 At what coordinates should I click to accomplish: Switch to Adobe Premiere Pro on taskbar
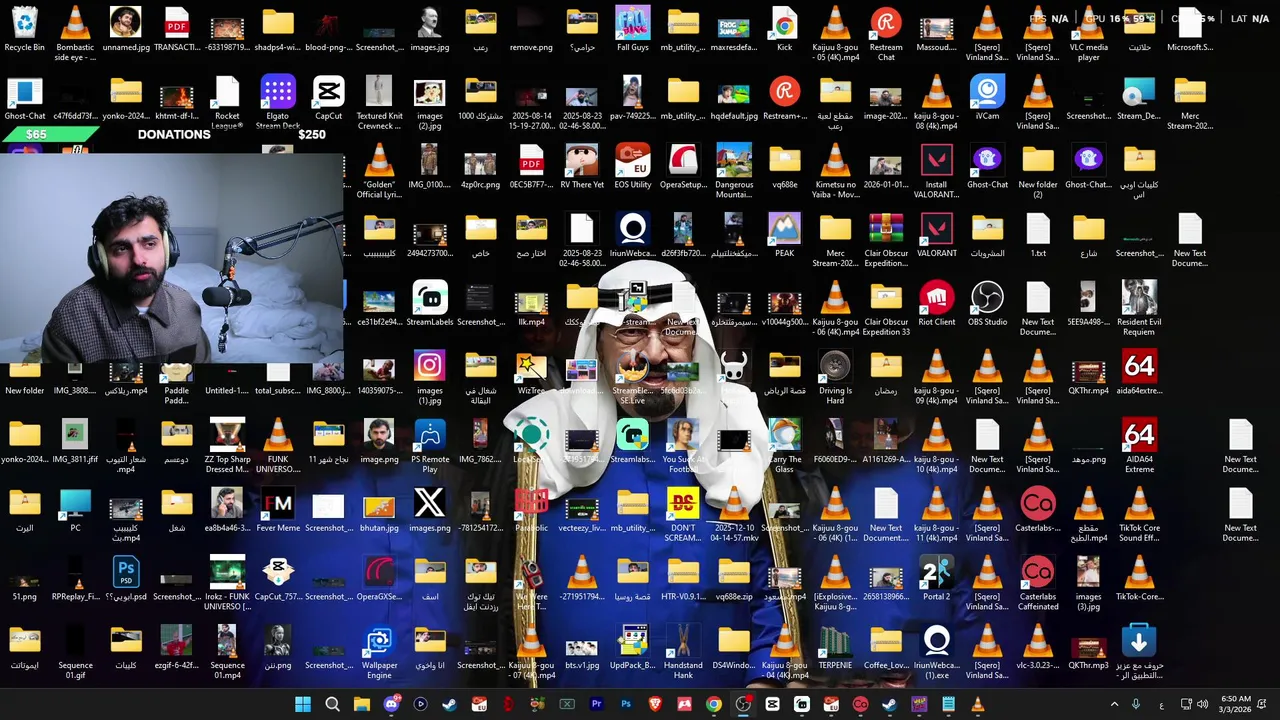point(596,705)
